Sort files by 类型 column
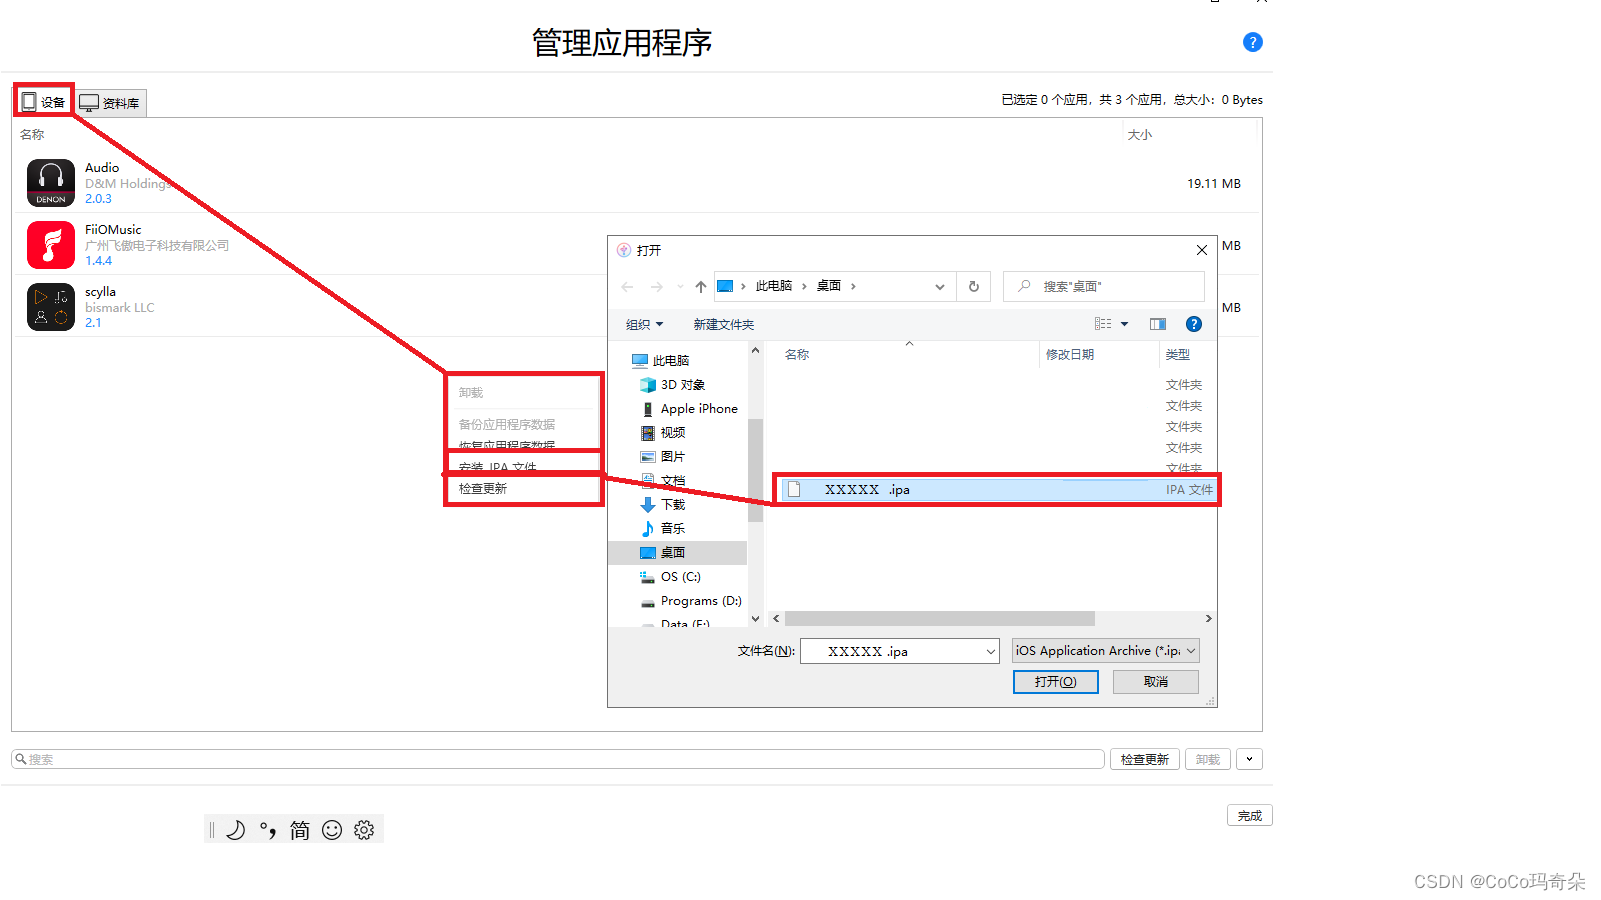 [x=1178, y=355]
